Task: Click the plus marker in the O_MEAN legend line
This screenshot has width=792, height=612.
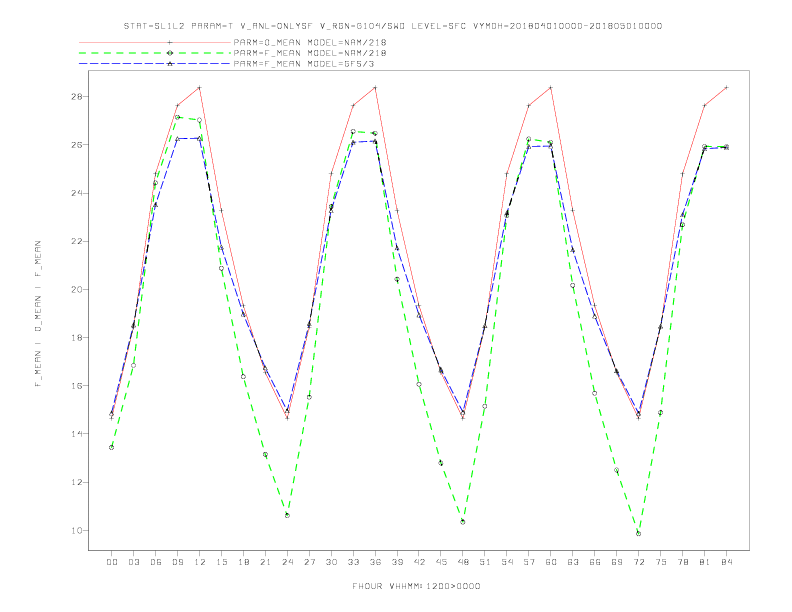Action: [170, 42]
